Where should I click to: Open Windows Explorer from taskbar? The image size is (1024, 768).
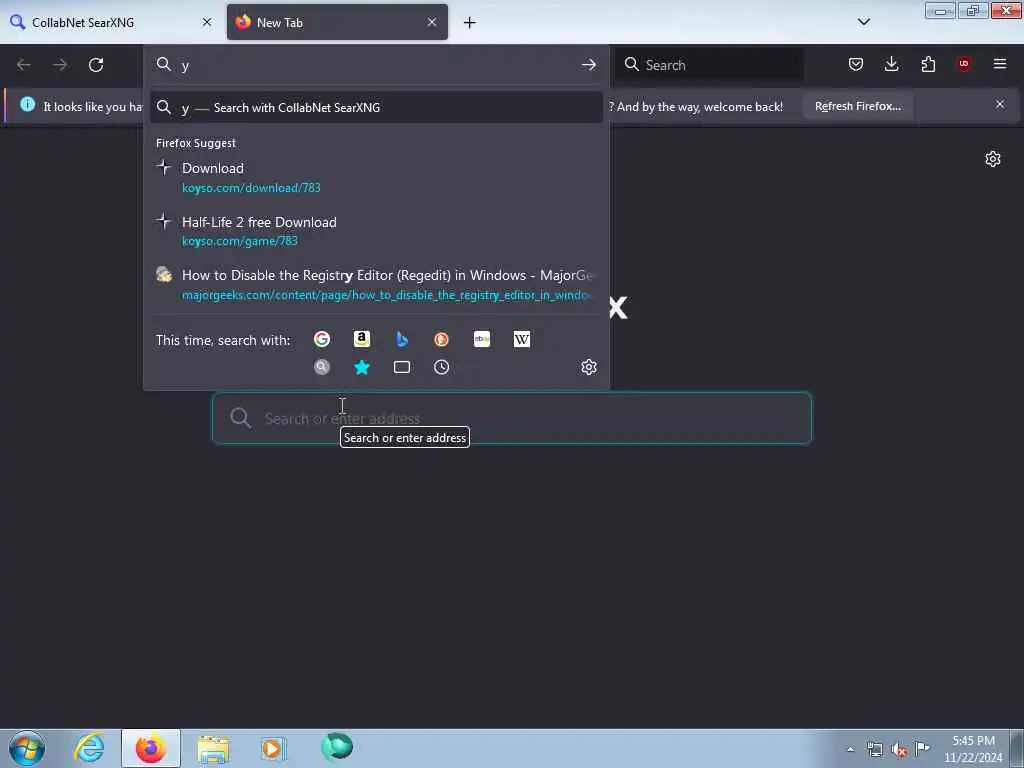click(x=213, y=748)
